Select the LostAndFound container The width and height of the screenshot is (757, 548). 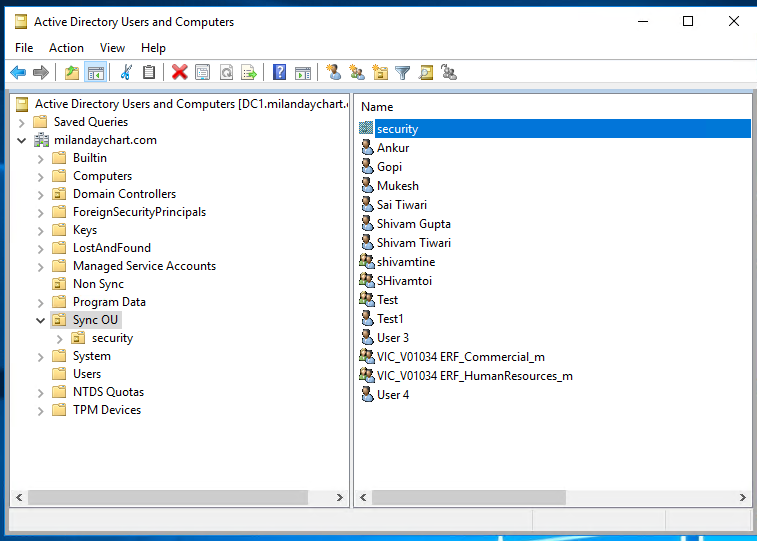click(x=112, y=248)
